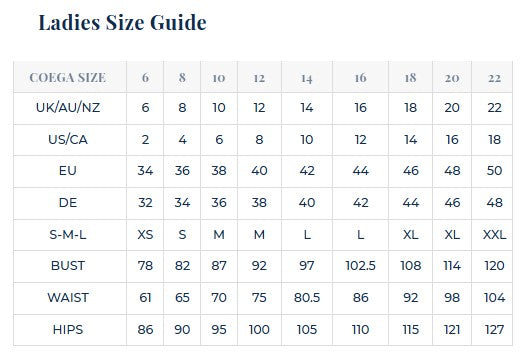Select header column size 22
Viewport: 527px width, 360px height.
click(x=494, y=78)
